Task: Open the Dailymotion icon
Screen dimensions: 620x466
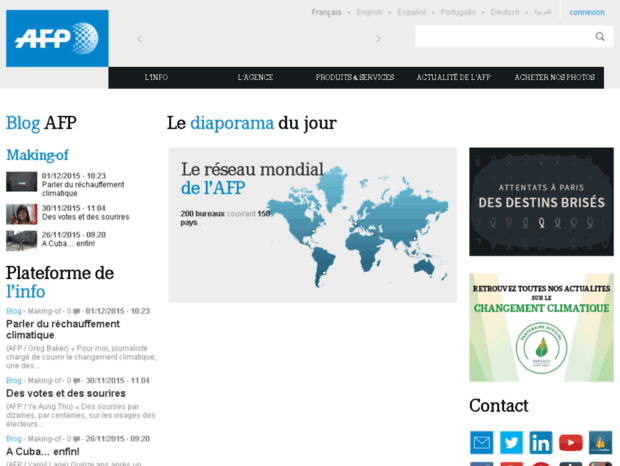Action: point(600,442)
